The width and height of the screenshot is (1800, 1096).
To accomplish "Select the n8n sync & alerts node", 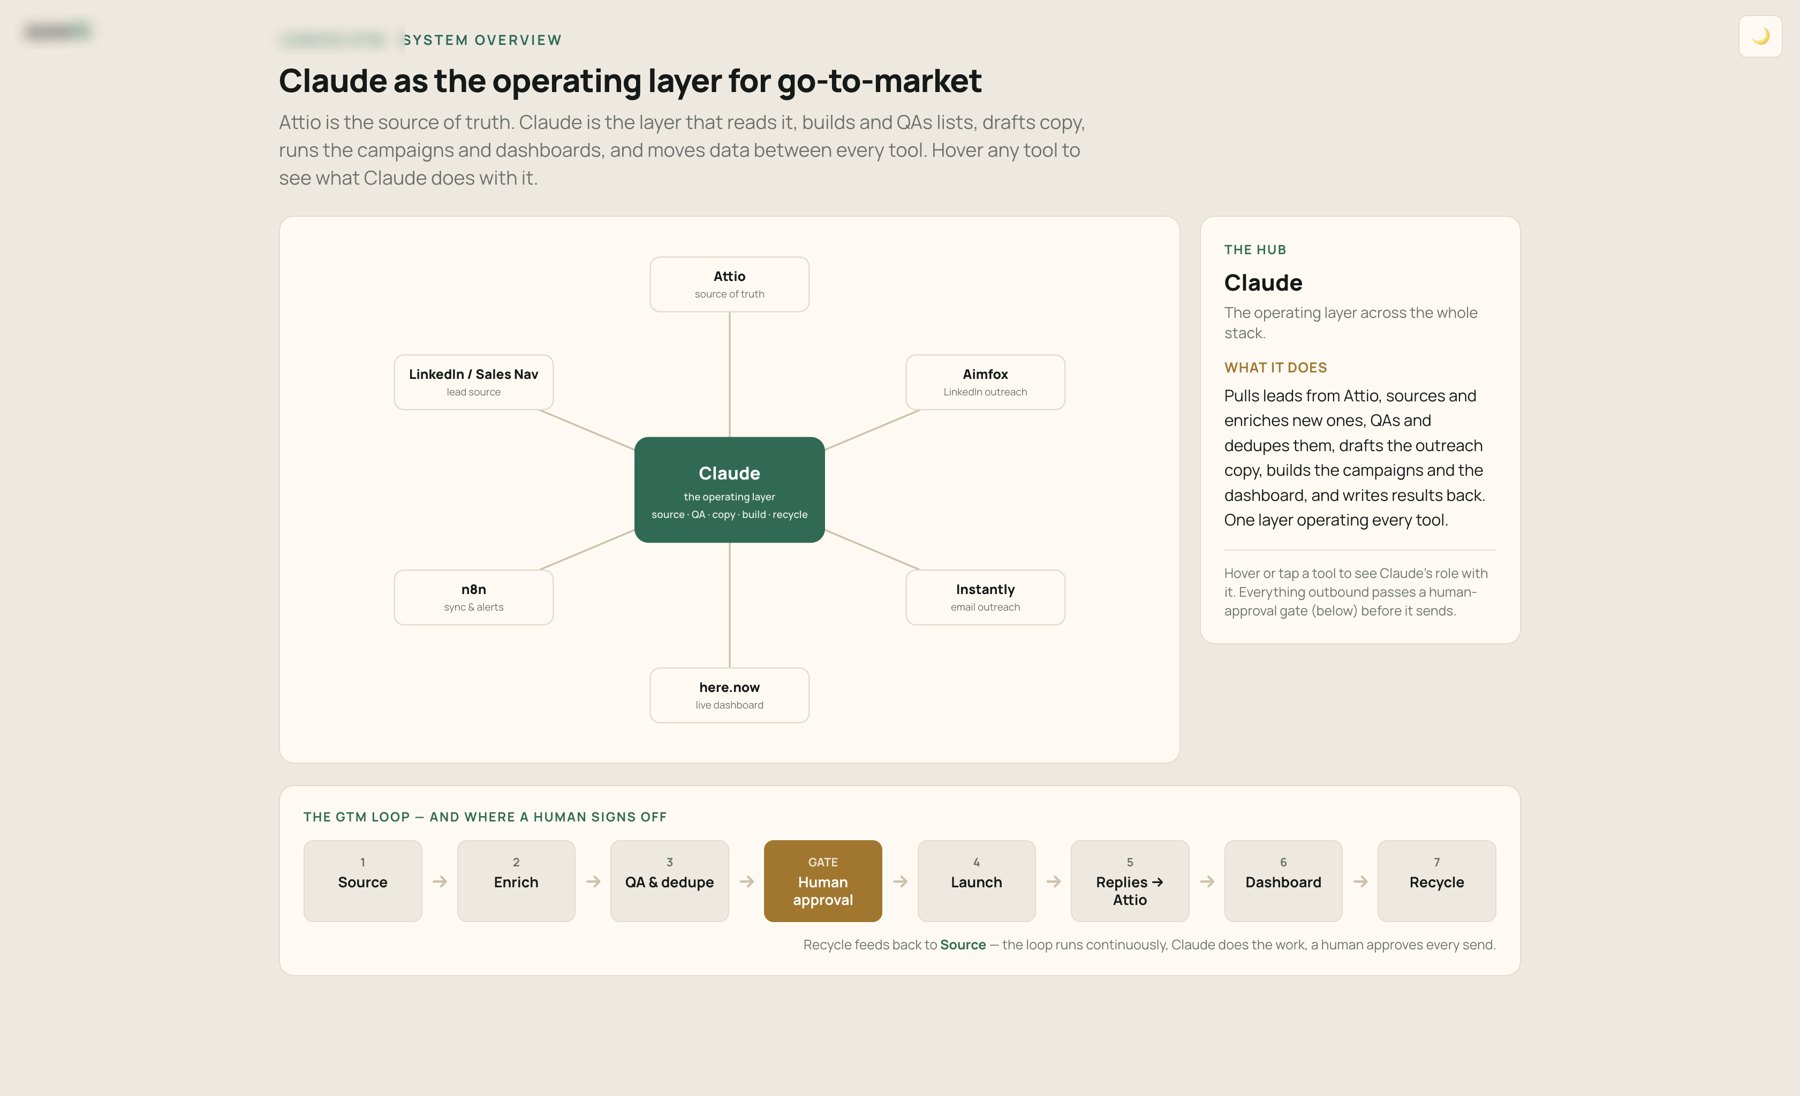I will [x=473, y=597].
